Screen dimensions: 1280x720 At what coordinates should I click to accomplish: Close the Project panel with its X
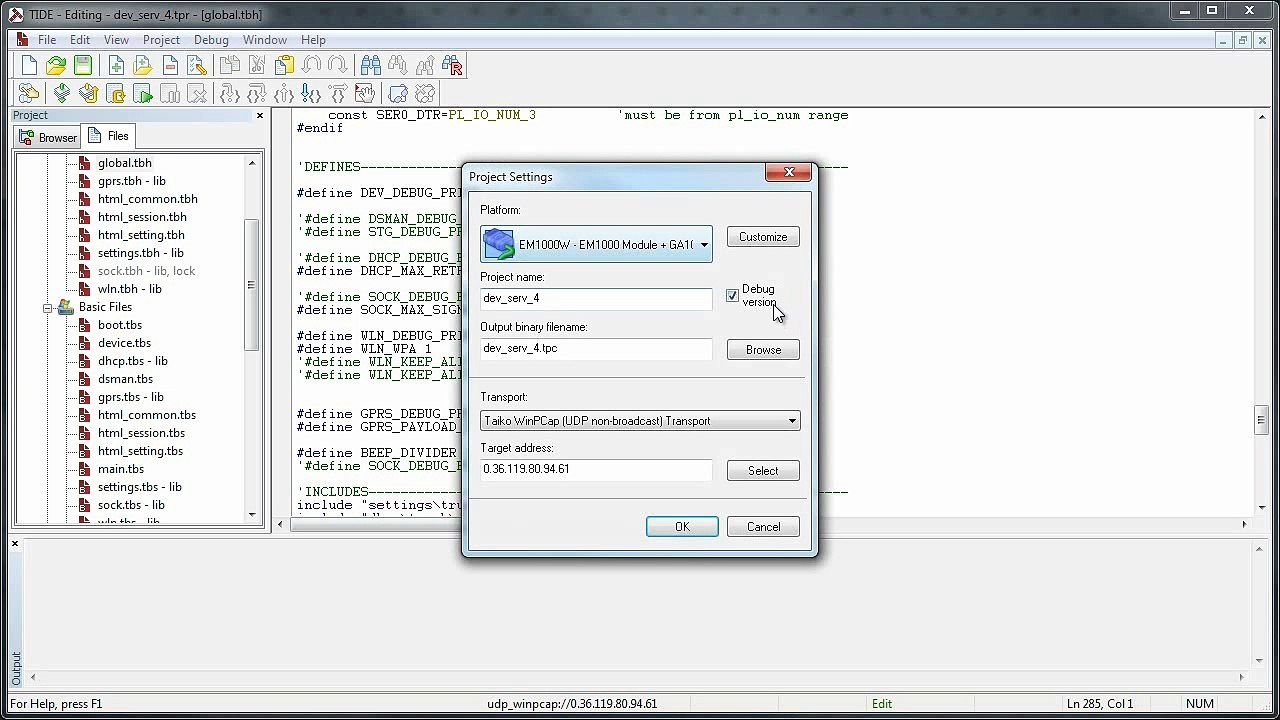pos(260,116)
